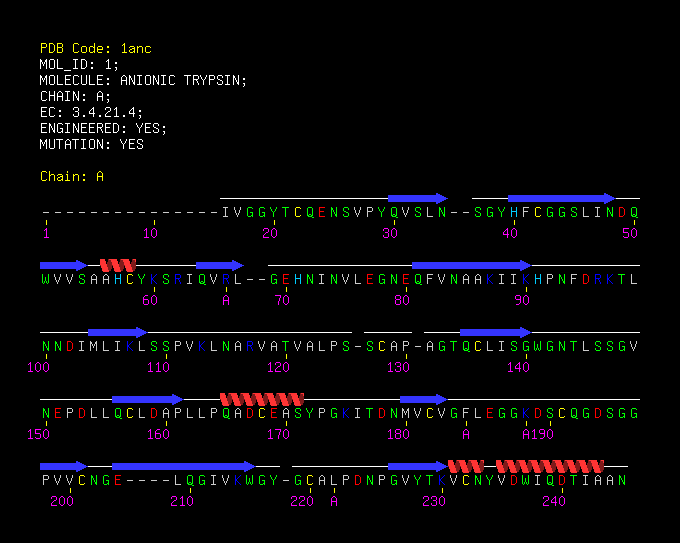
Task: Select the blue strand arrow above PVVC
Action: click(64, 466)
